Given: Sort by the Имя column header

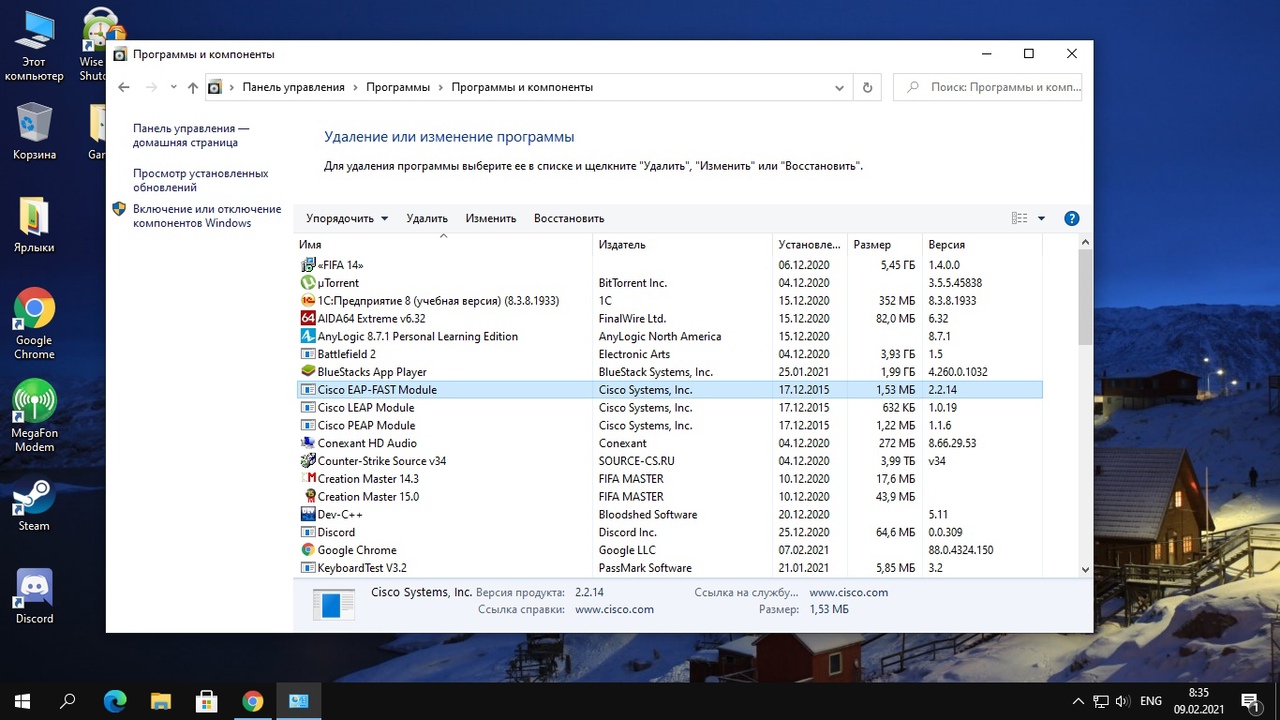Looking at the screenshot, I should (x=443, y=244).
